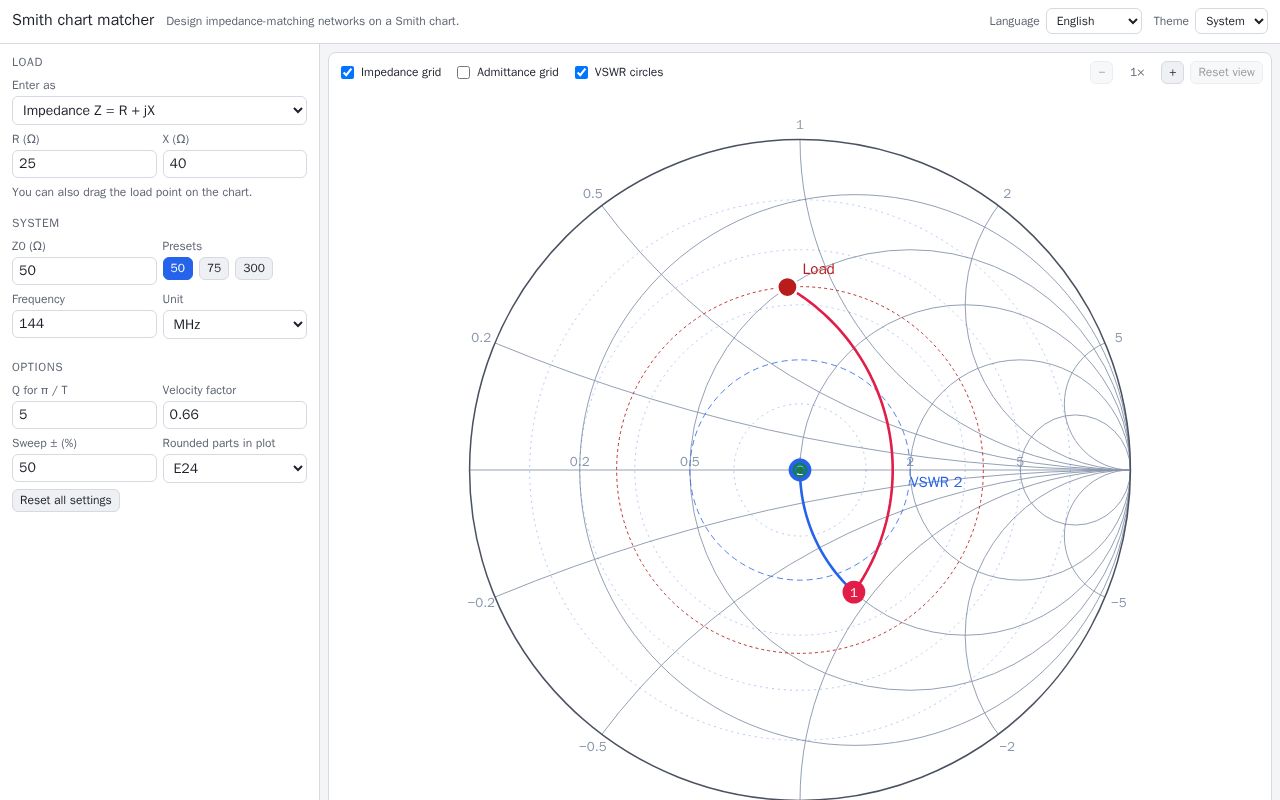1280x800 pixels.
Task: Click the Z0 (Ω) input field
Action: (84, 271)
